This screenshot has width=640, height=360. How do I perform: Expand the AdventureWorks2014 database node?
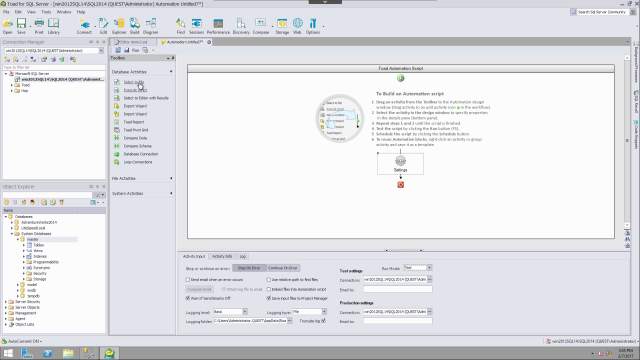pyautogui.click(x=12, y=222)
